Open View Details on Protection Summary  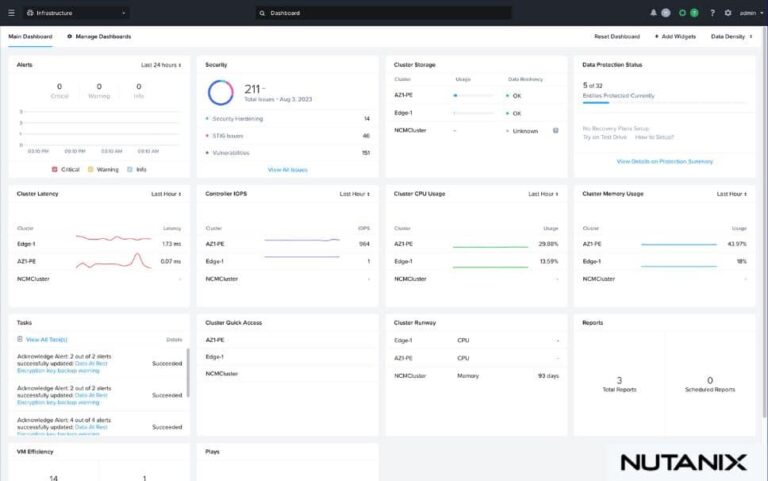pyautogui.click(x=665, y=161)
